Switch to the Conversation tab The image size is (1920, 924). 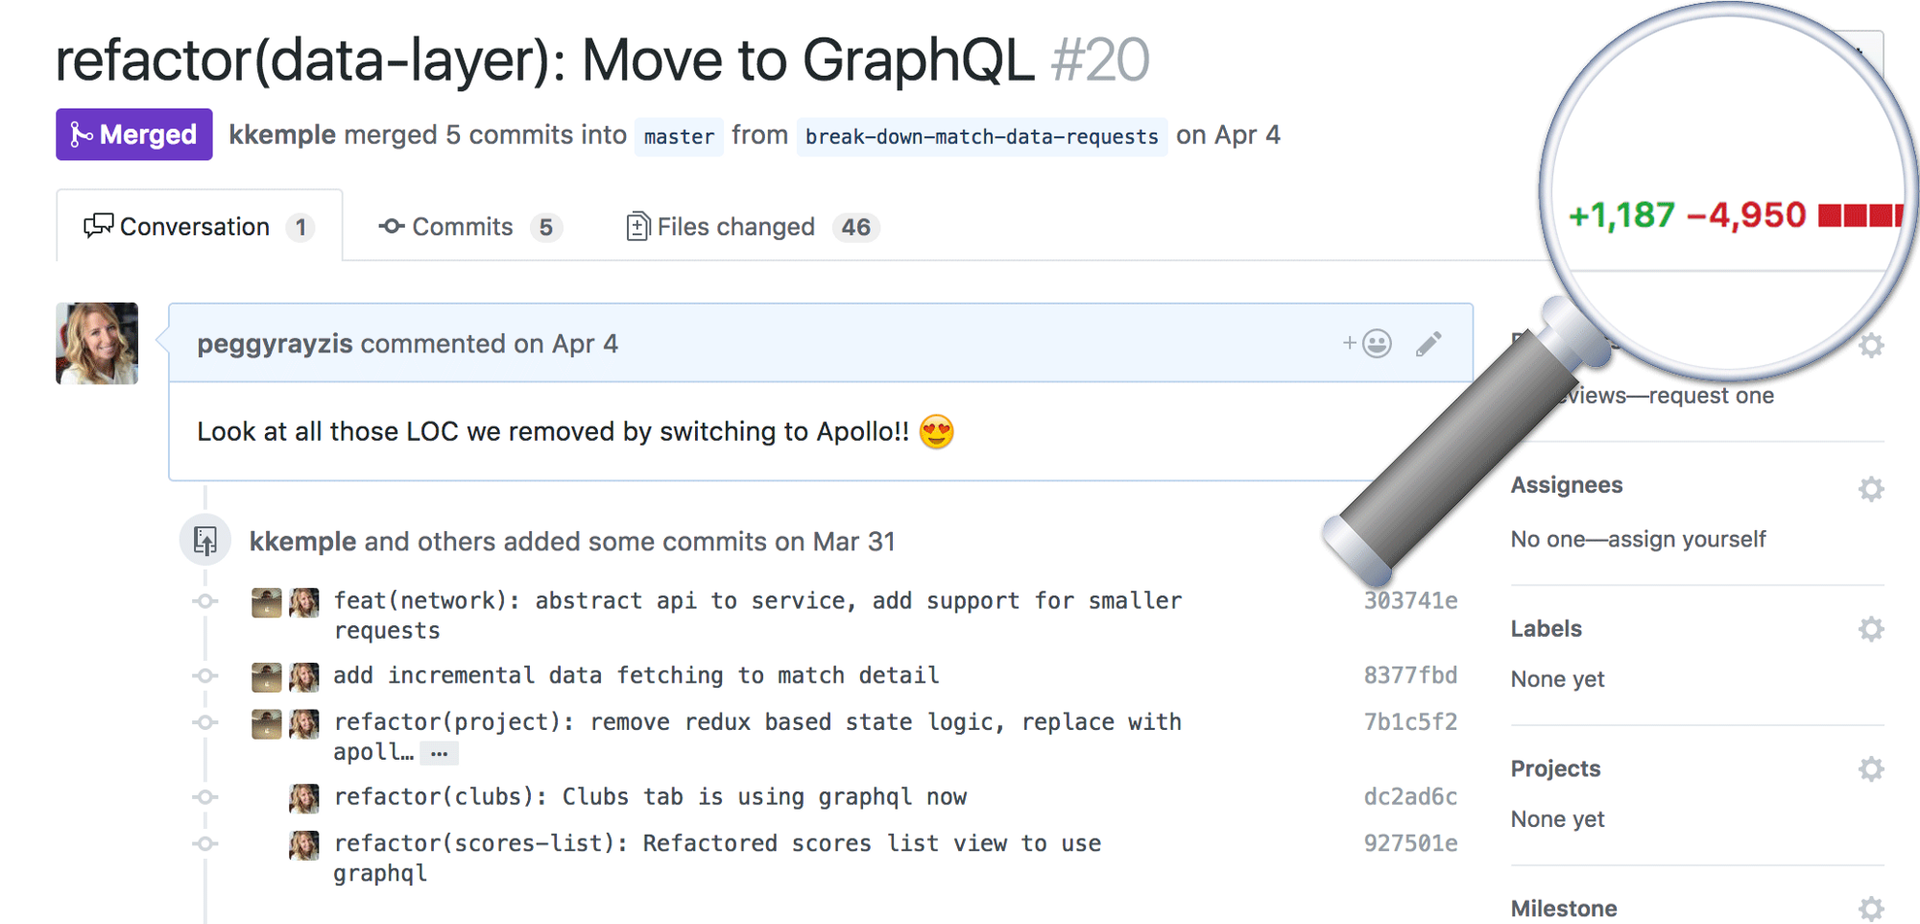coord(199,227)
